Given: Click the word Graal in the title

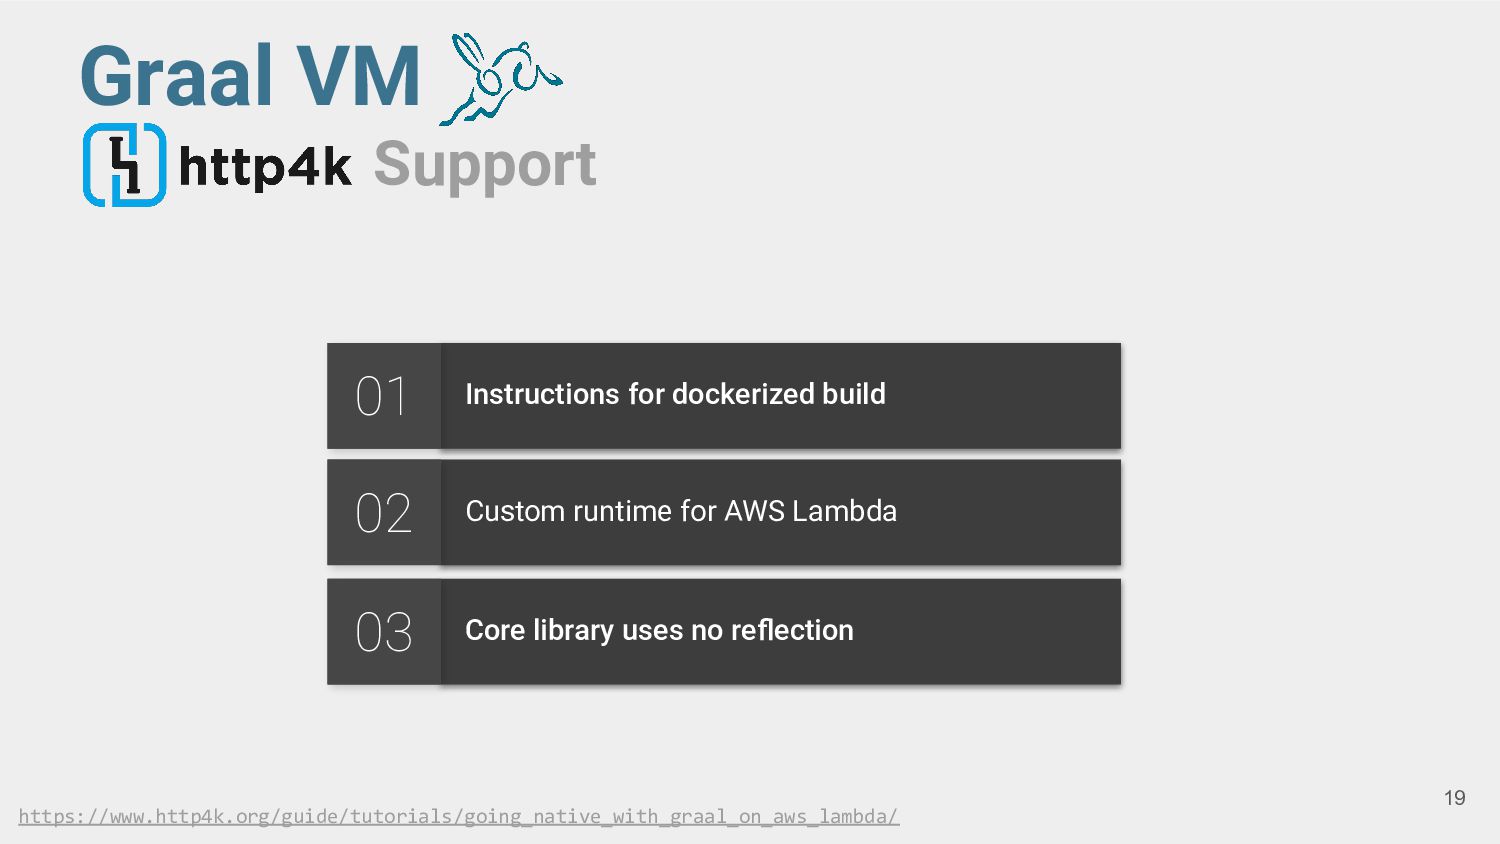Looking at the screenshot, I should (176, 77).
